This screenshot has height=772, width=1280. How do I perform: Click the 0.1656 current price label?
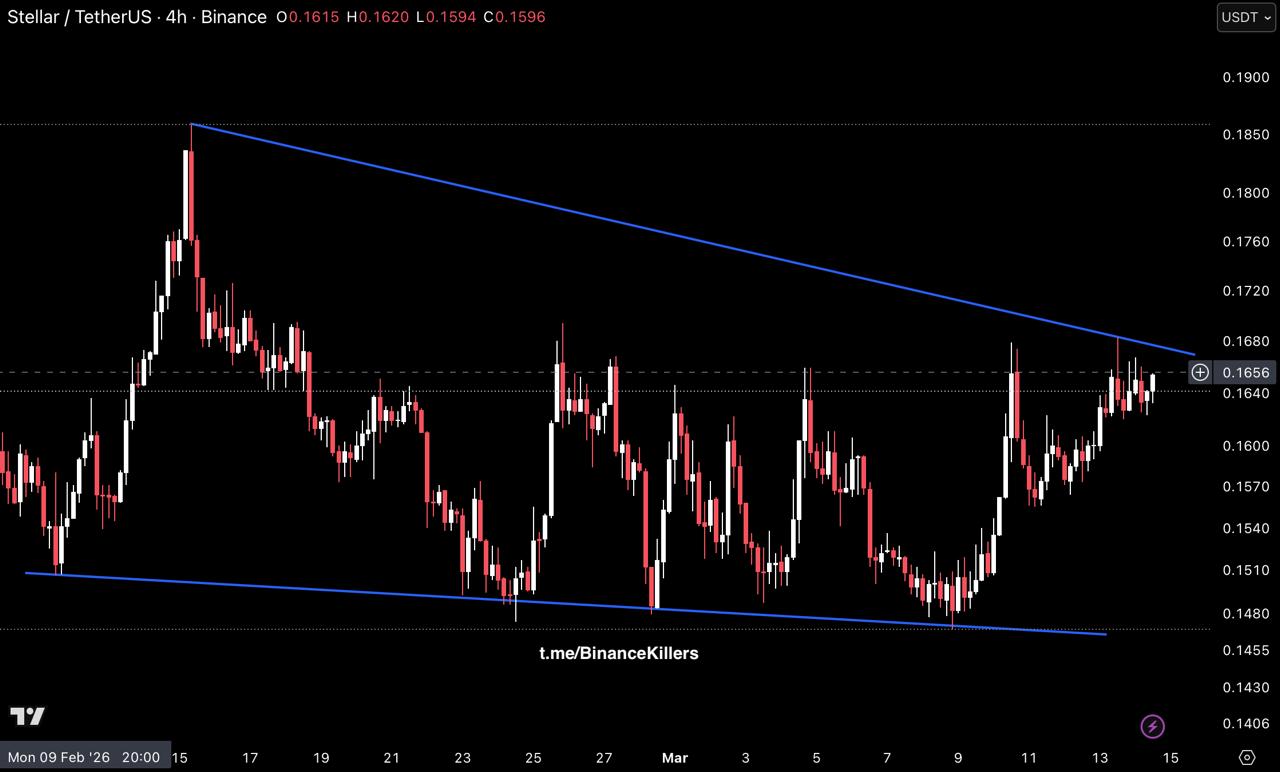[x=1245, y=373]
